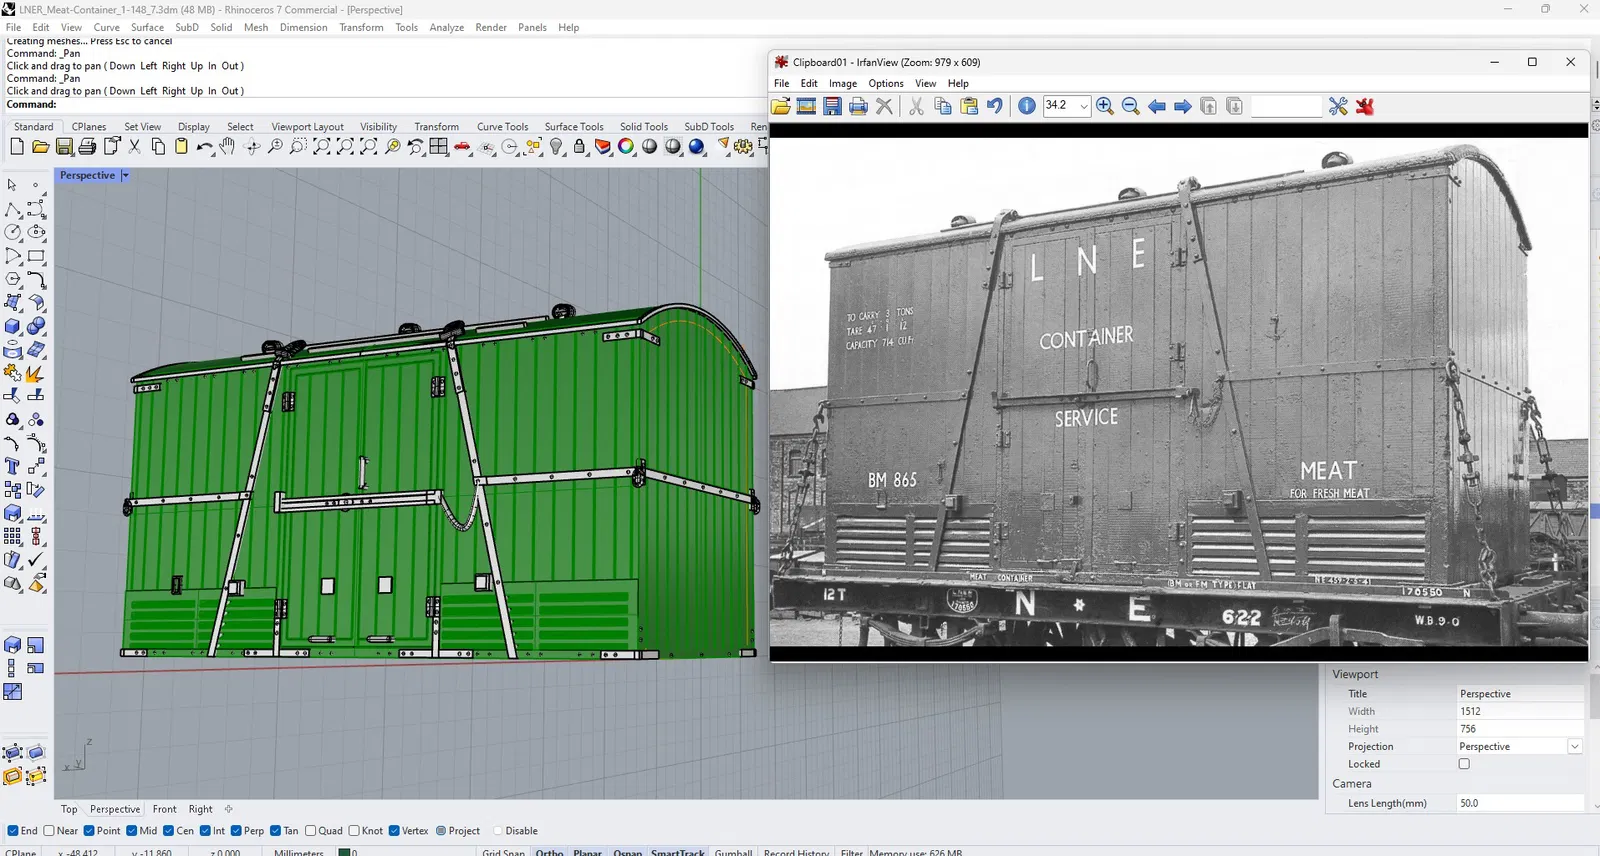This screenshot has width=1600, height=856.
Task: Open the IrfanView Image menu
Action: click(843, 83)
